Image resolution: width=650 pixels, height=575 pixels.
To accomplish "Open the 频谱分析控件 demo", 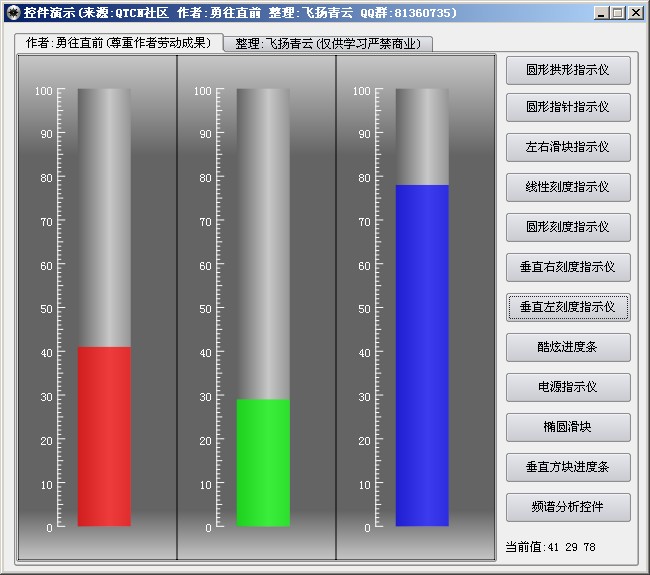I will [x=568, y=507].
